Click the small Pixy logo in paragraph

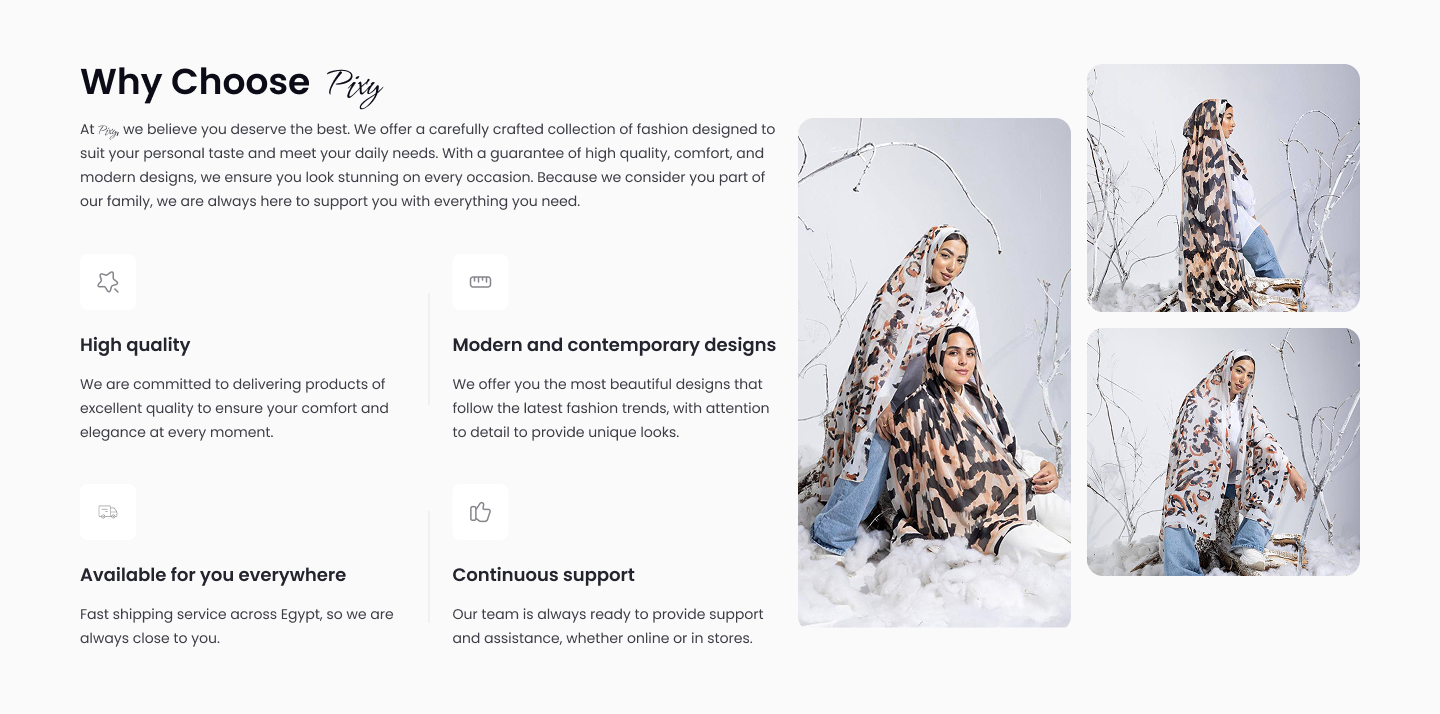tap(109, 130)
